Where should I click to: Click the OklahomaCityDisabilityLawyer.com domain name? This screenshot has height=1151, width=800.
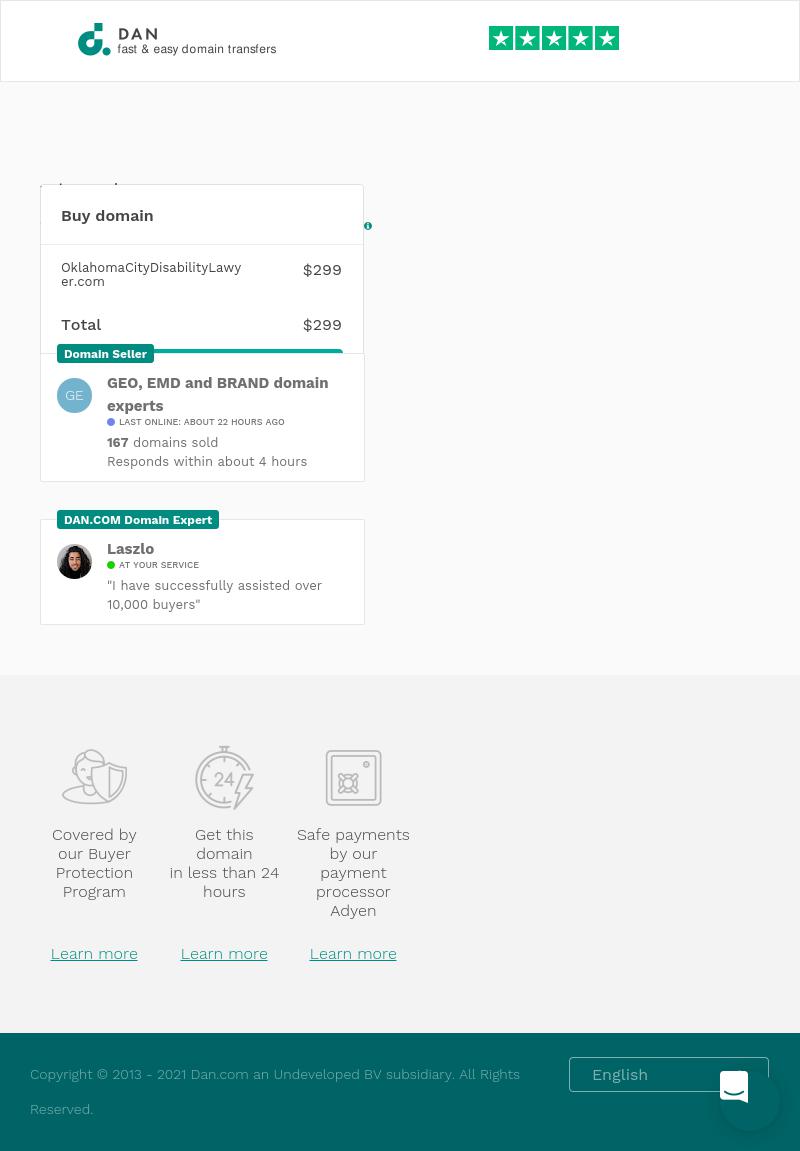[151, 274]
